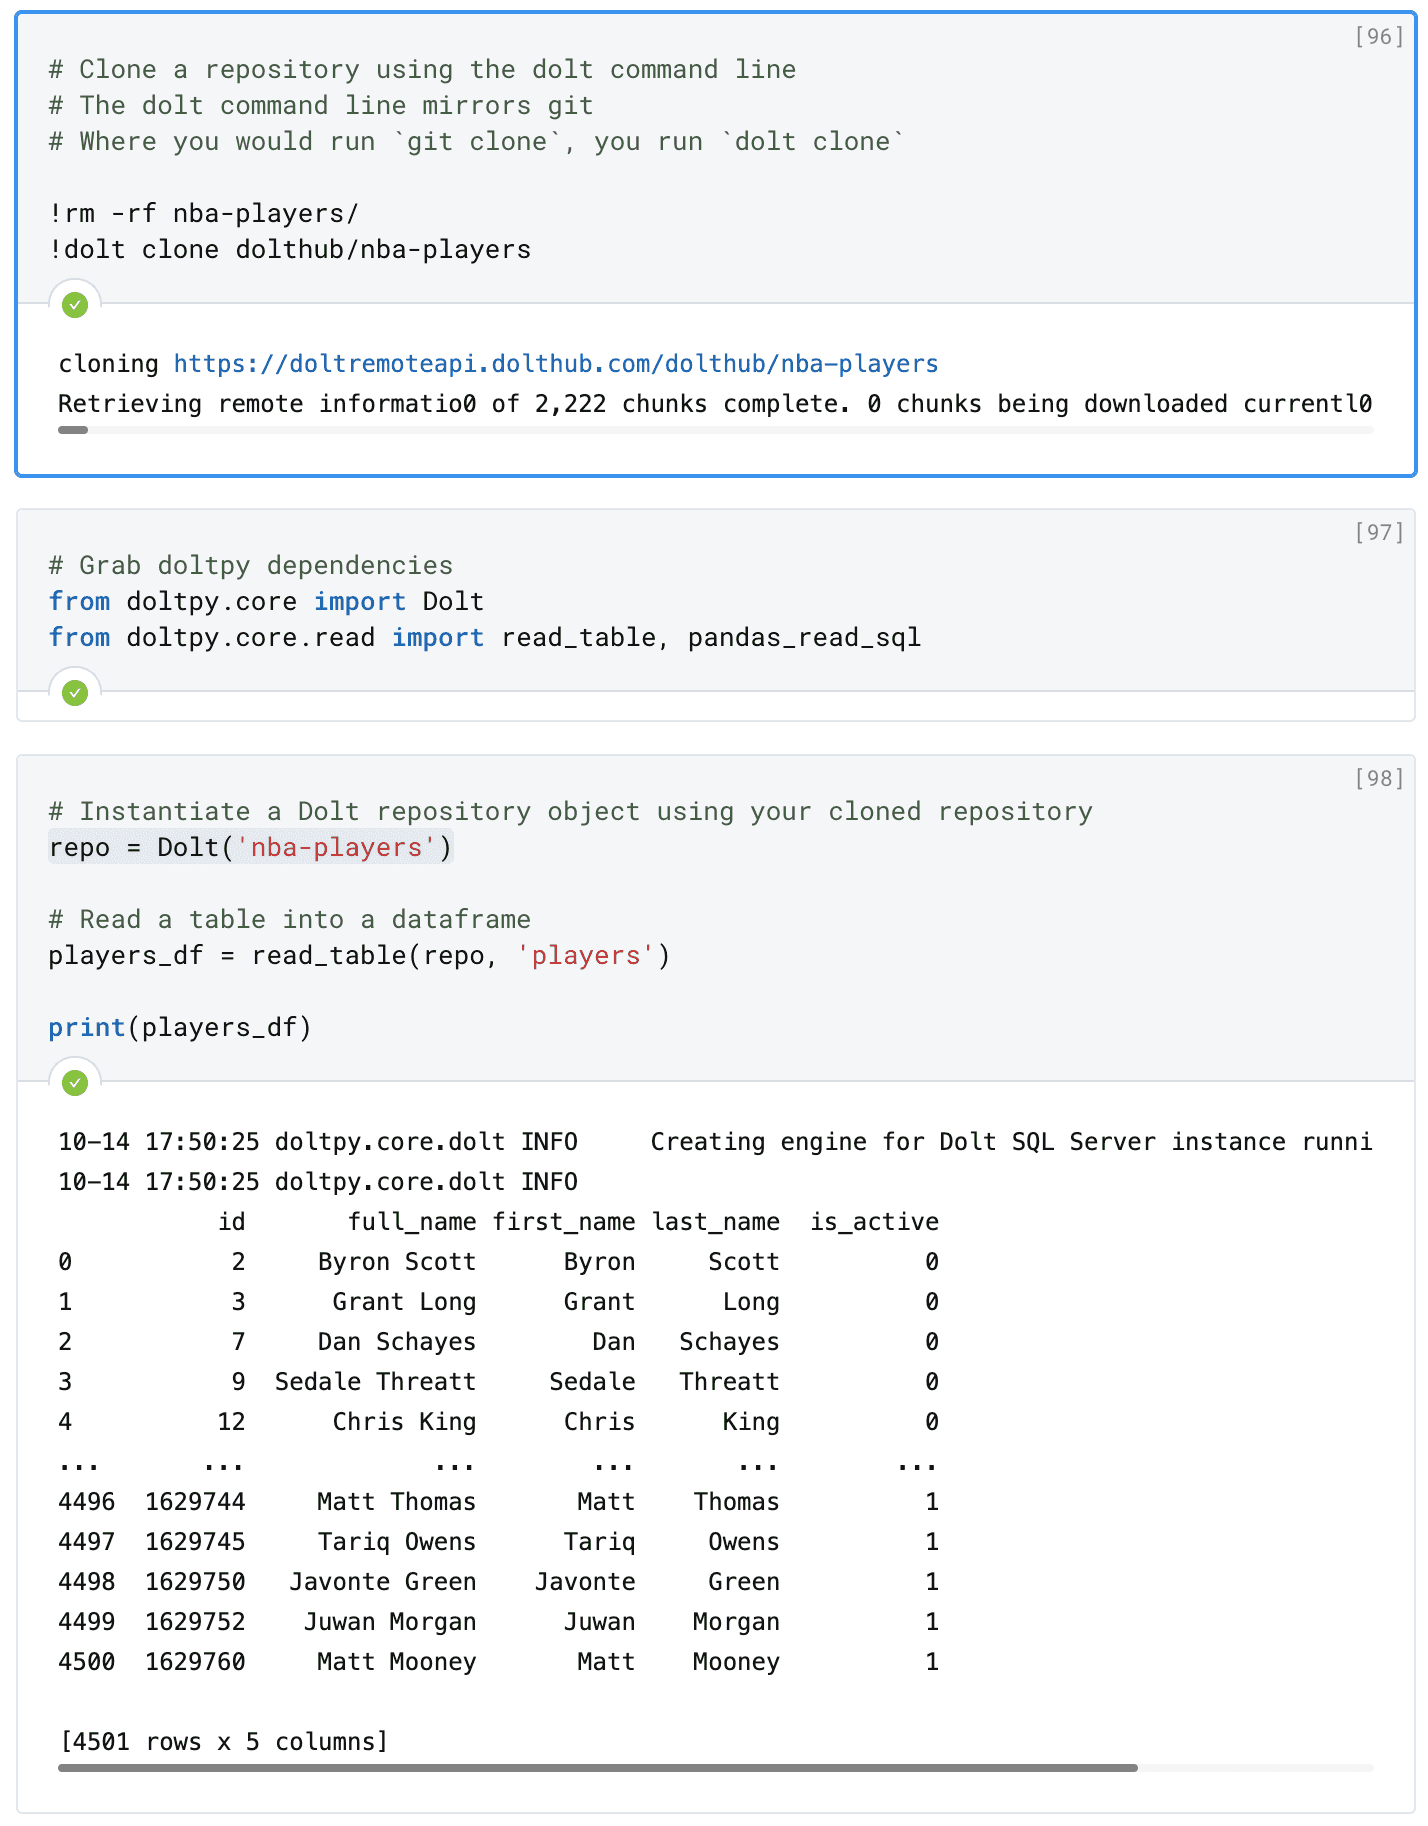This screenshot has width=1428, height=1826.
Task: Click the [98] execution count label
Action: 1379,779
